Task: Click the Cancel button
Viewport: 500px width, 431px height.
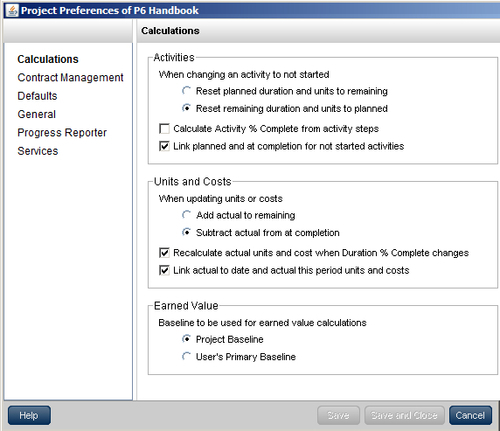Action: [x=470, y=415]
